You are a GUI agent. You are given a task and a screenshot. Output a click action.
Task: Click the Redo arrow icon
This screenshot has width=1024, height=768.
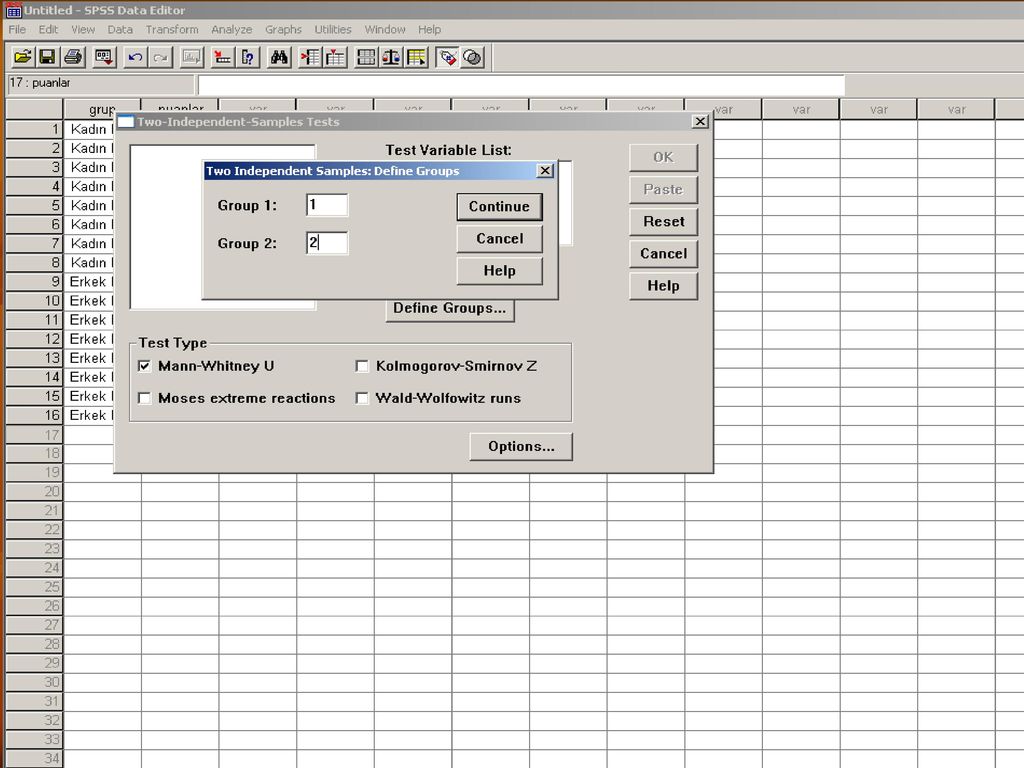point(161,57)
